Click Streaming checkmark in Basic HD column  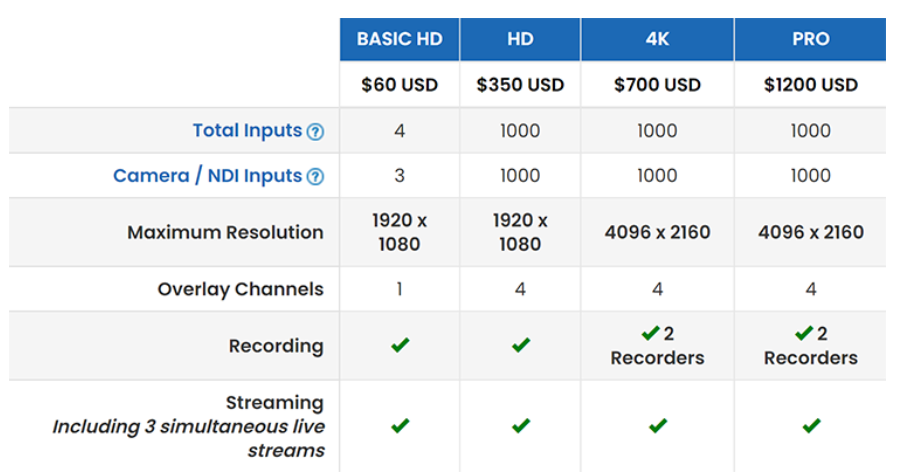400,426
